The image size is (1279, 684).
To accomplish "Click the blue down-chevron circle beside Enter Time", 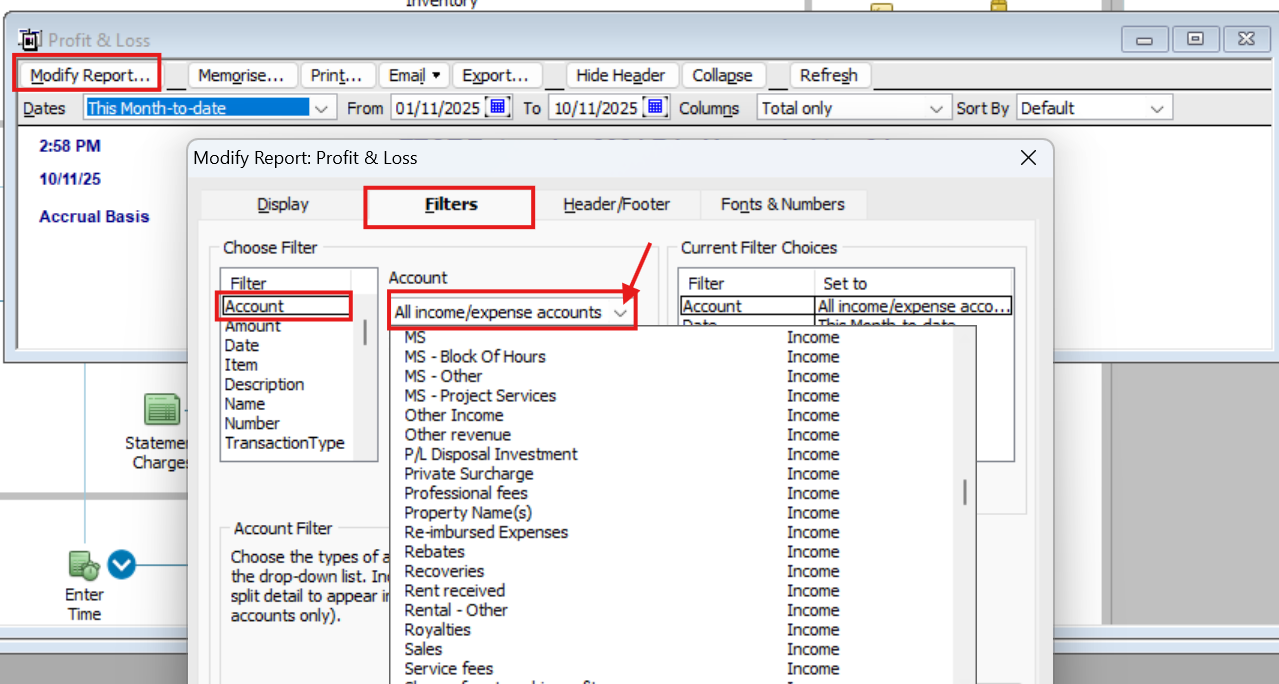I will click(x=121, y=566).
